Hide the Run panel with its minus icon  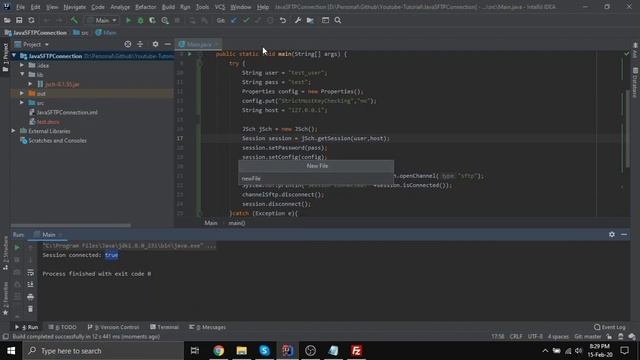[x=624, y=234]
